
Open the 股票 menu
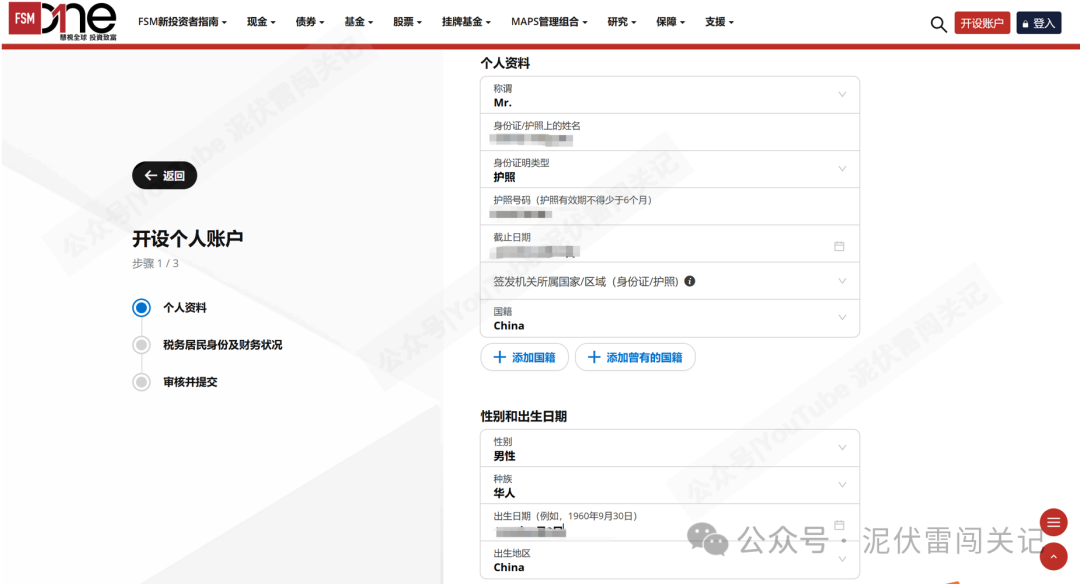(x=407, y=22)
